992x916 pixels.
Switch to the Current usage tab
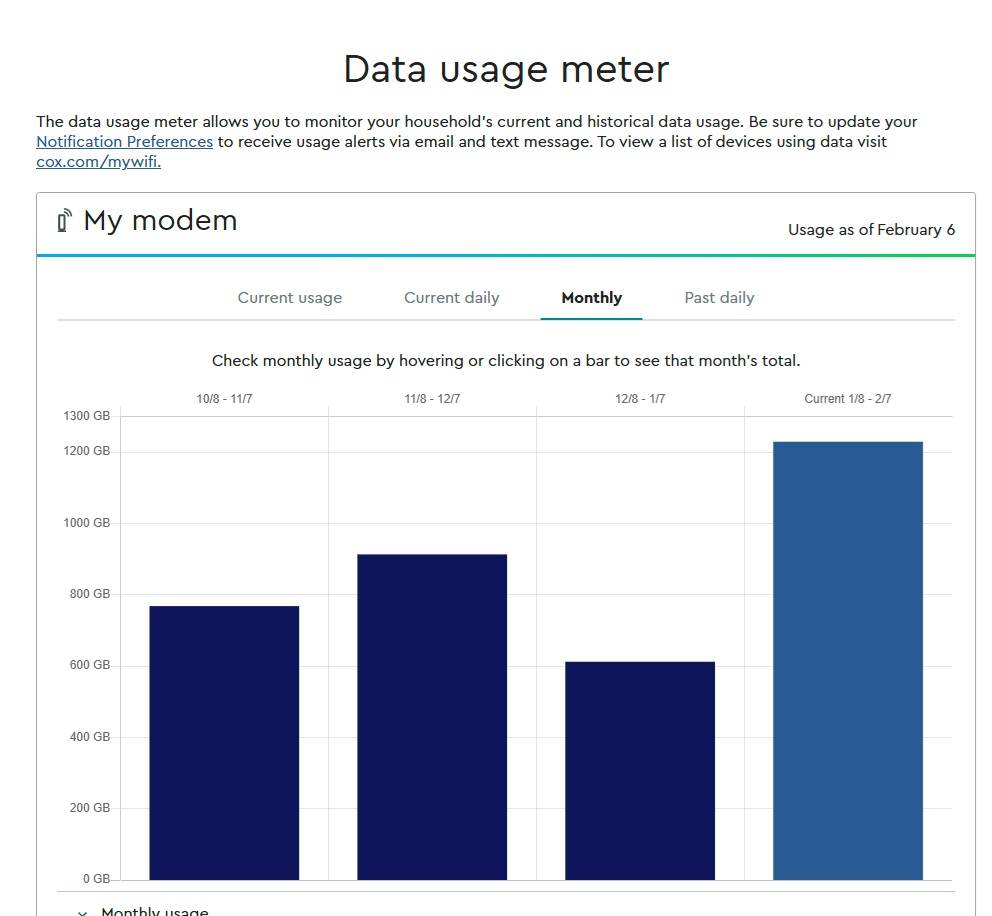(290, 298)
